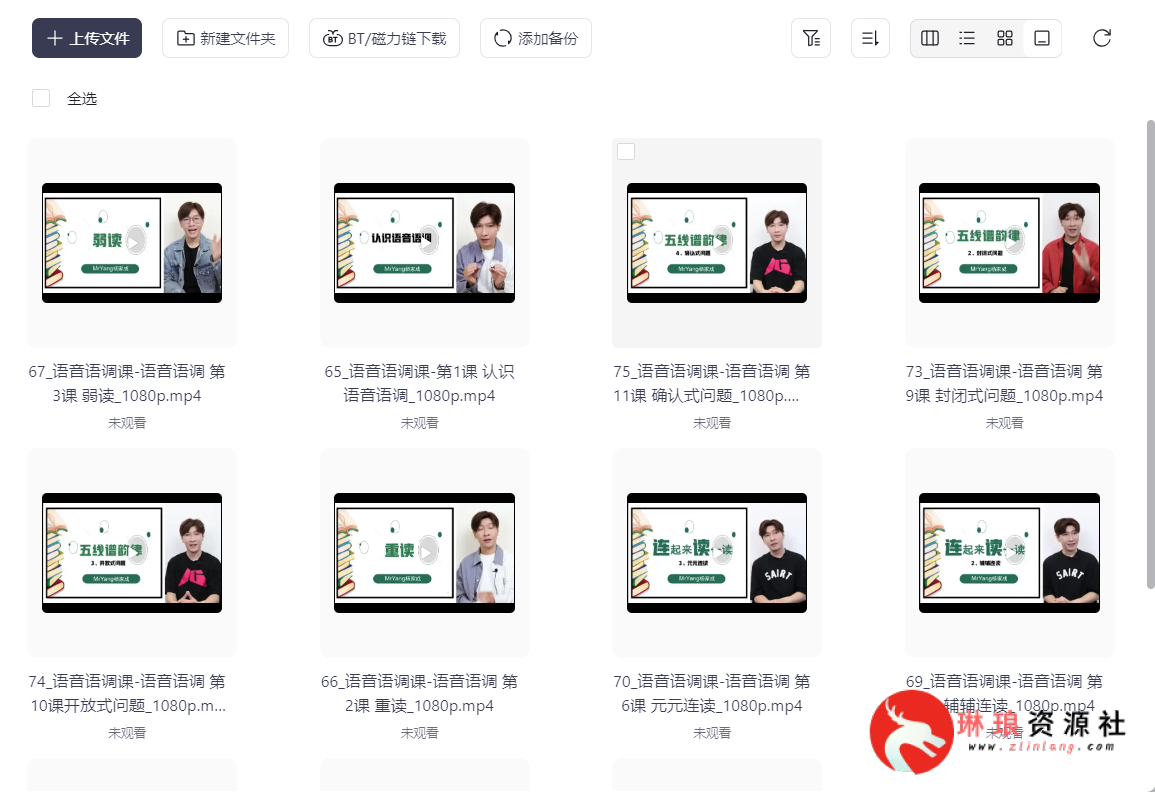Screen dimensions: 1155x792
Task: Open thumbnail of 73_ 第9课 封闭式问题 video
Action: coord(1009,243)
